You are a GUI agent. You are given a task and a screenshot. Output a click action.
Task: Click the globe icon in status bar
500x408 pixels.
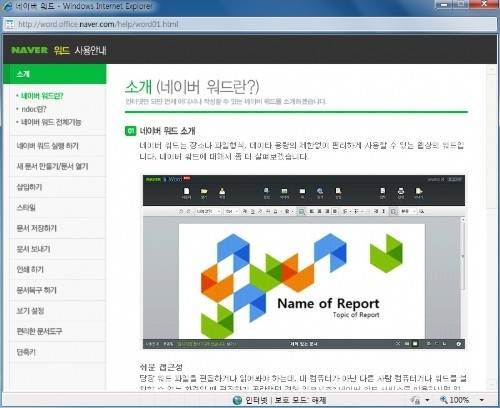pos(237,400)
